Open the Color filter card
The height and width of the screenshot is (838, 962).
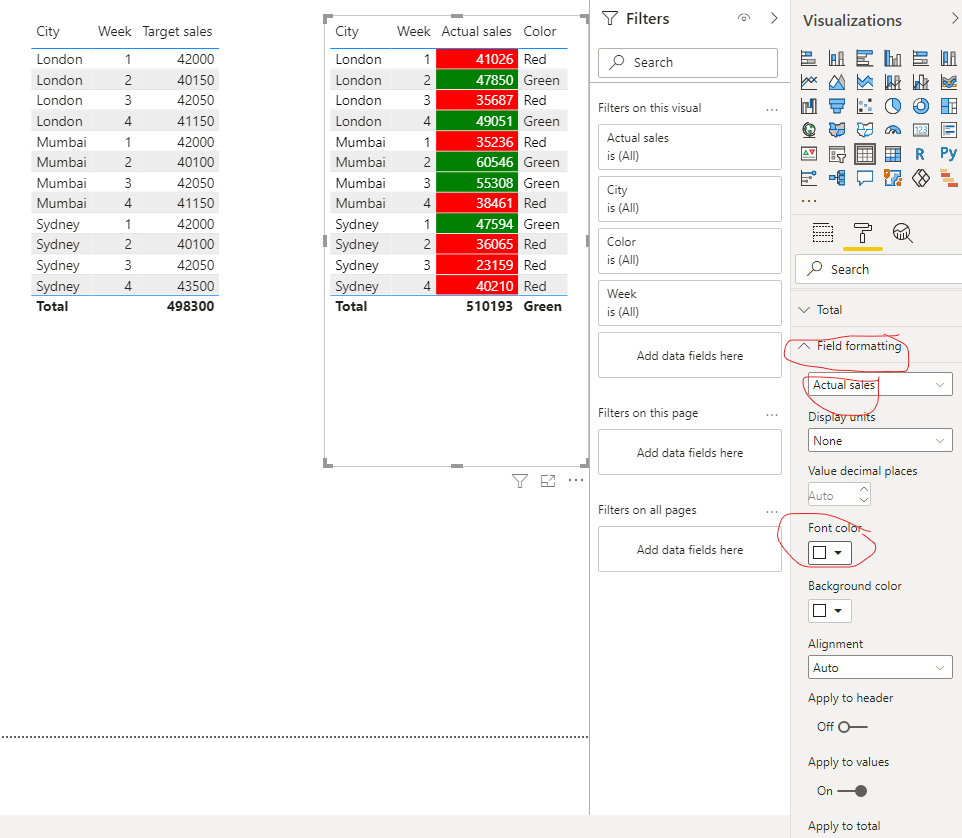(x=690, y=251)
